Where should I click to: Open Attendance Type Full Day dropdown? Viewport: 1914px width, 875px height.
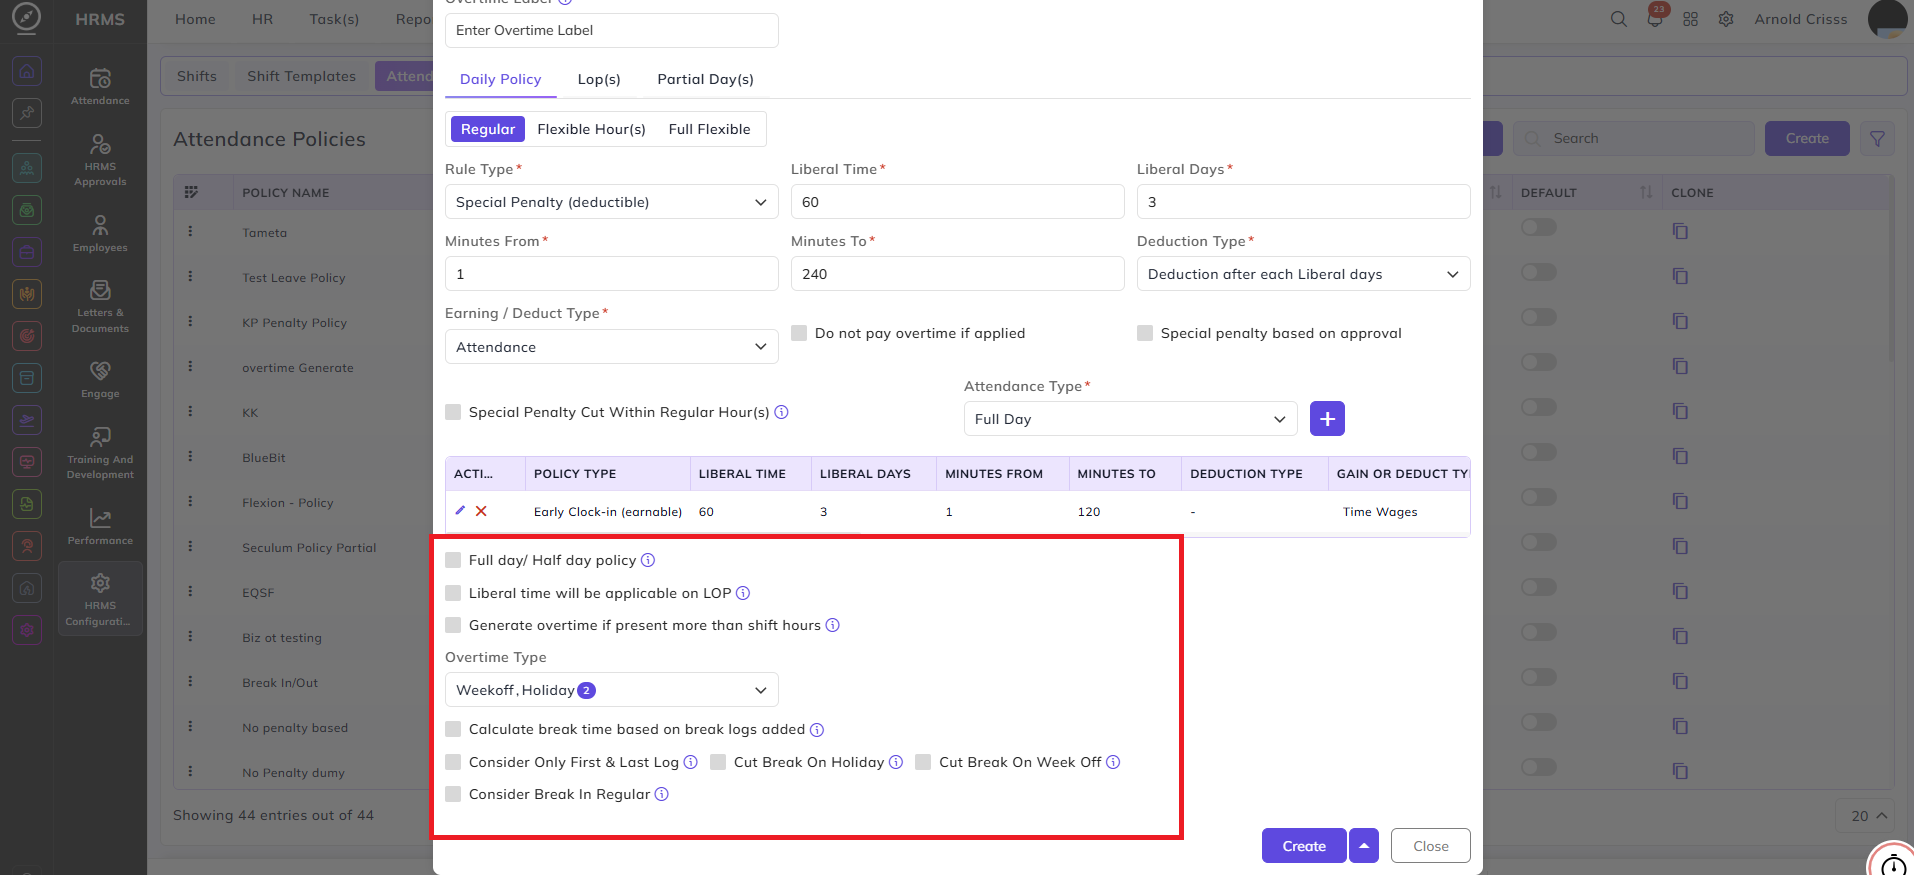(1131, 419)
